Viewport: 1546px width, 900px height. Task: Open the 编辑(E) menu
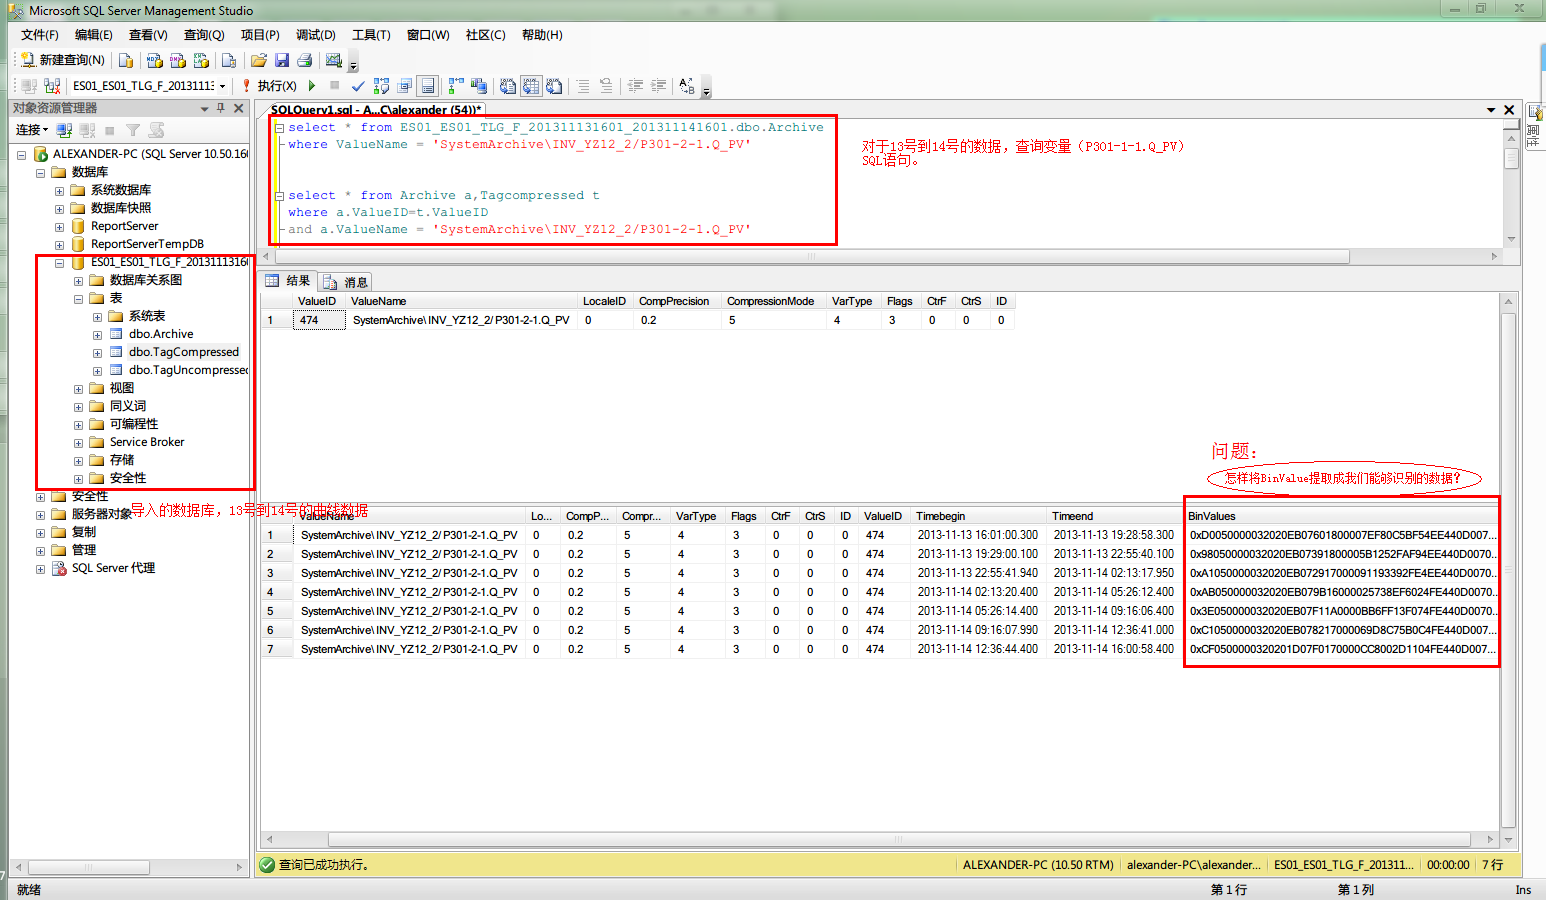click(x=94, y=35)
